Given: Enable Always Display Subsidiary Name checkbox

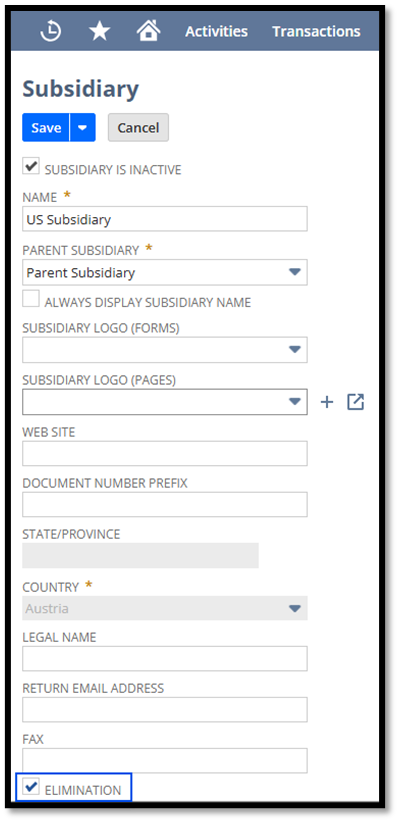Looking at the screenshot, I should click(31, 299).
